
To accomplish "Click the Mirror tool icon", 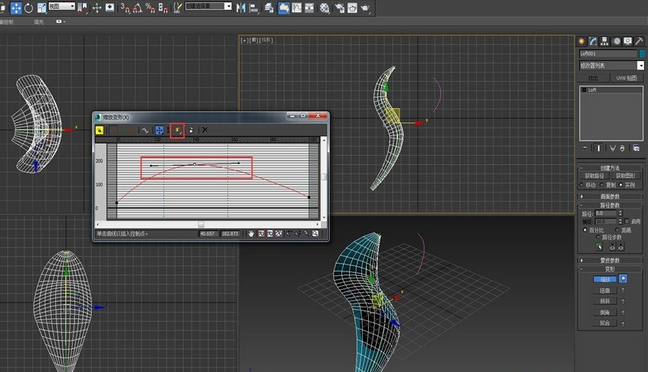I will [x=240, y=8].
